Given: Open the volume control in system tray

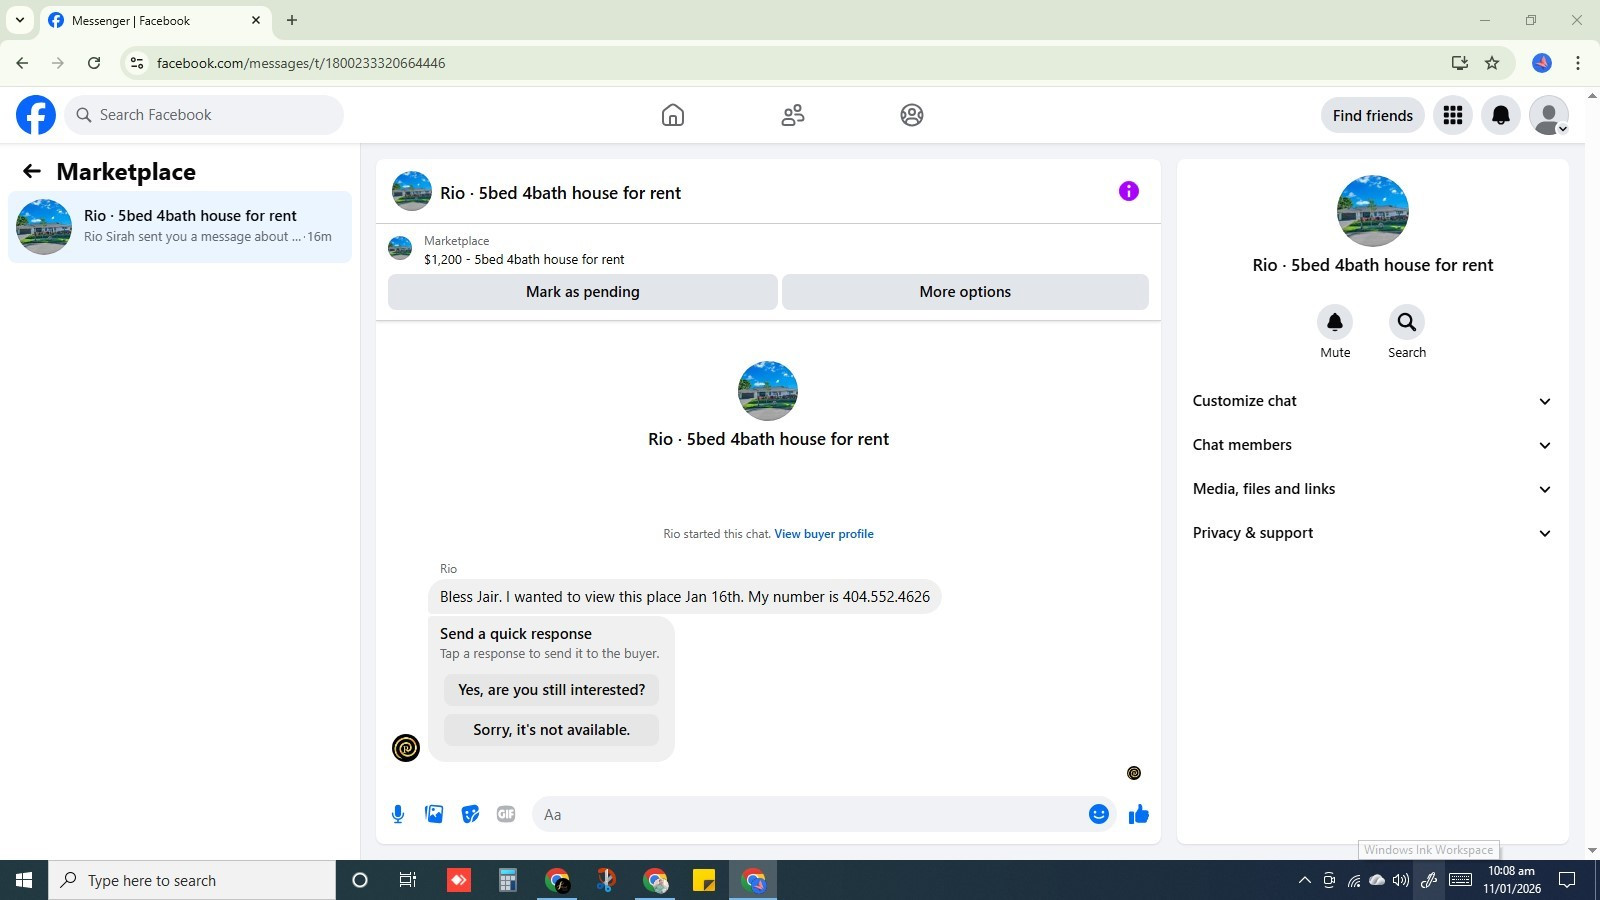Looking at the screenshot, I should (1401, 880).
